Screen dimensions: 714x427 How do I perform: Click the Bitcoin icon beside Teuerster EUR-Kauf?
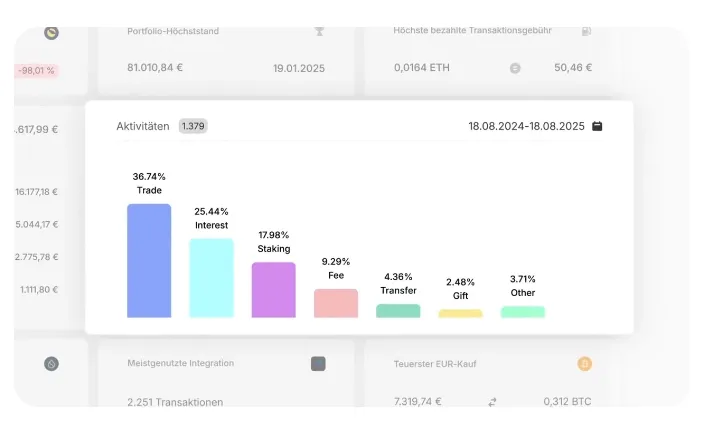tap(585, 364)
